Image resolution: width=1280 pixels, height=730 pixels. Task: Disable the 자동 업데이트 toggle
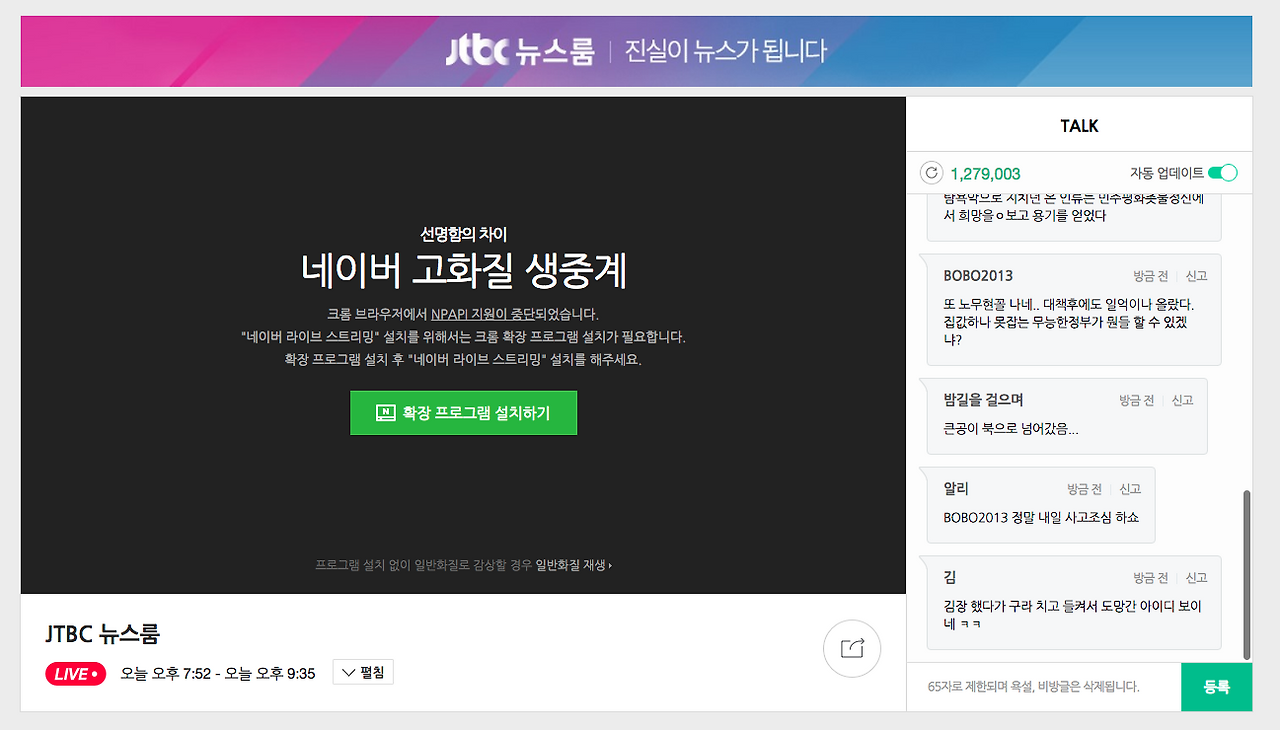[1221, 172]
